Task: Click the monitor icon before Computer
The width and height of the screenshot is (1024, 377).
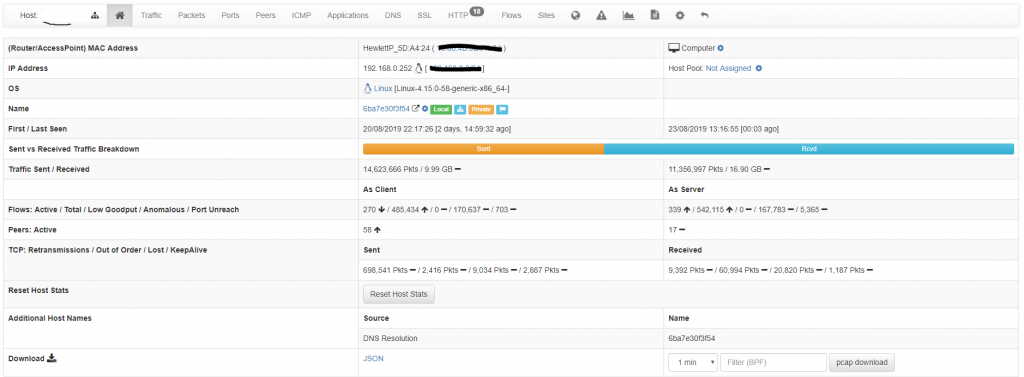Action: tap(674, 48)
